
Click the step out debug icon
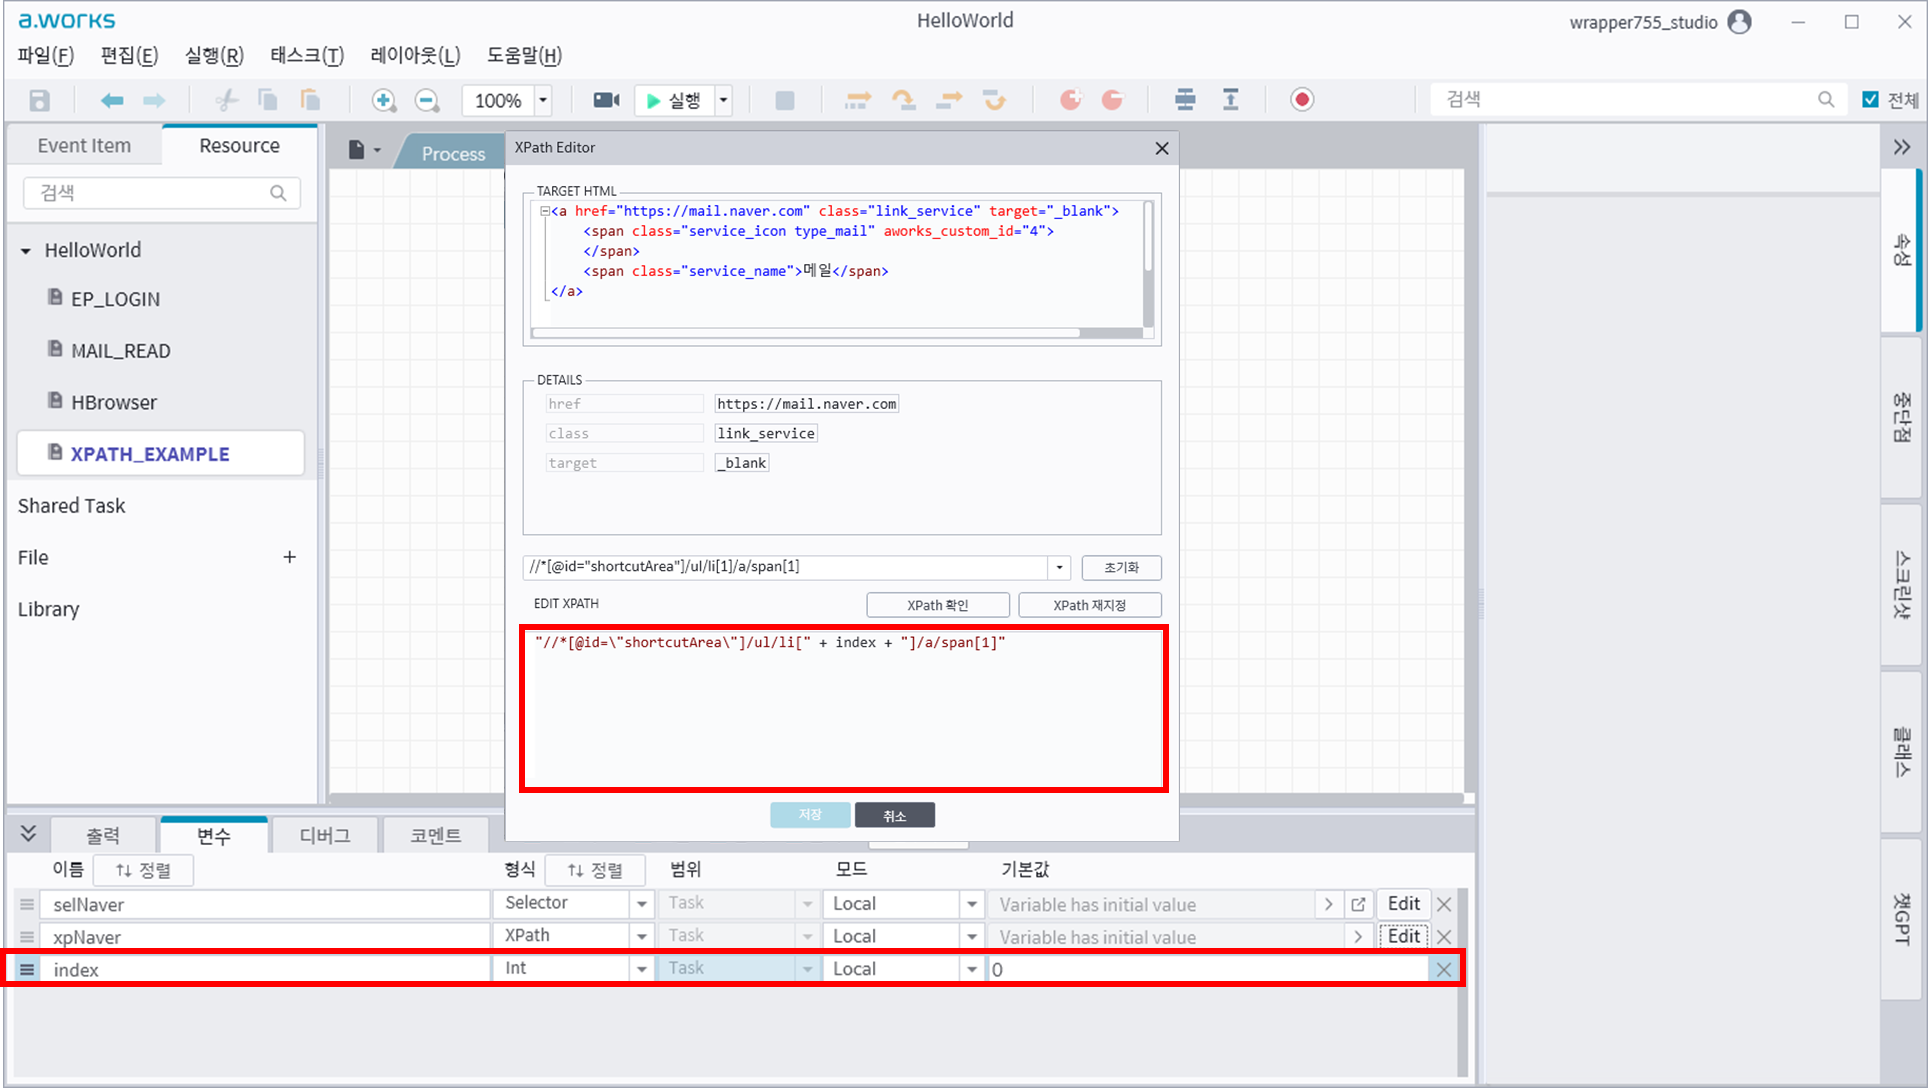(x=949, y=100)
